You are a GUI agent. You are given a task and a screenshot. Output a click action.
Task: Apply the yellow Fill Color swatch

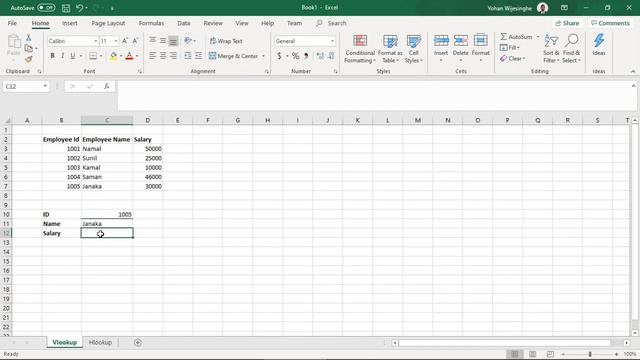[x=113, y=56]
